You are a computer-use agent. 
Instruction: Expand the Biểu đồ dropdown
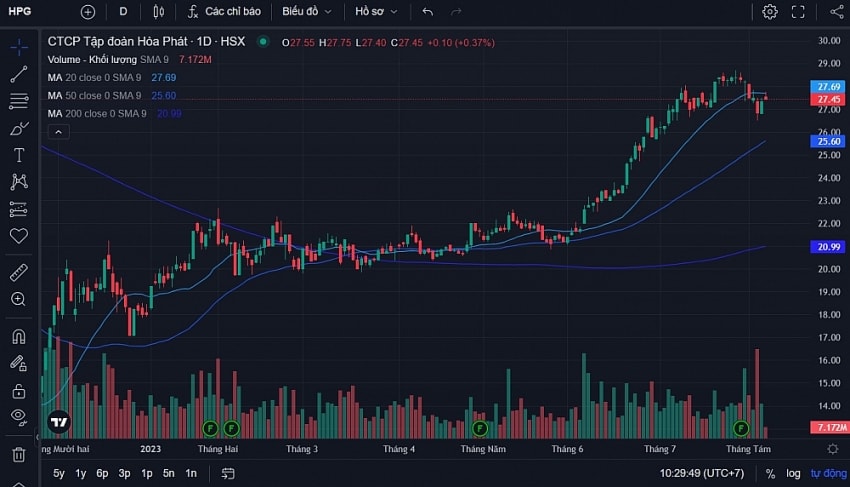[306, 11]
